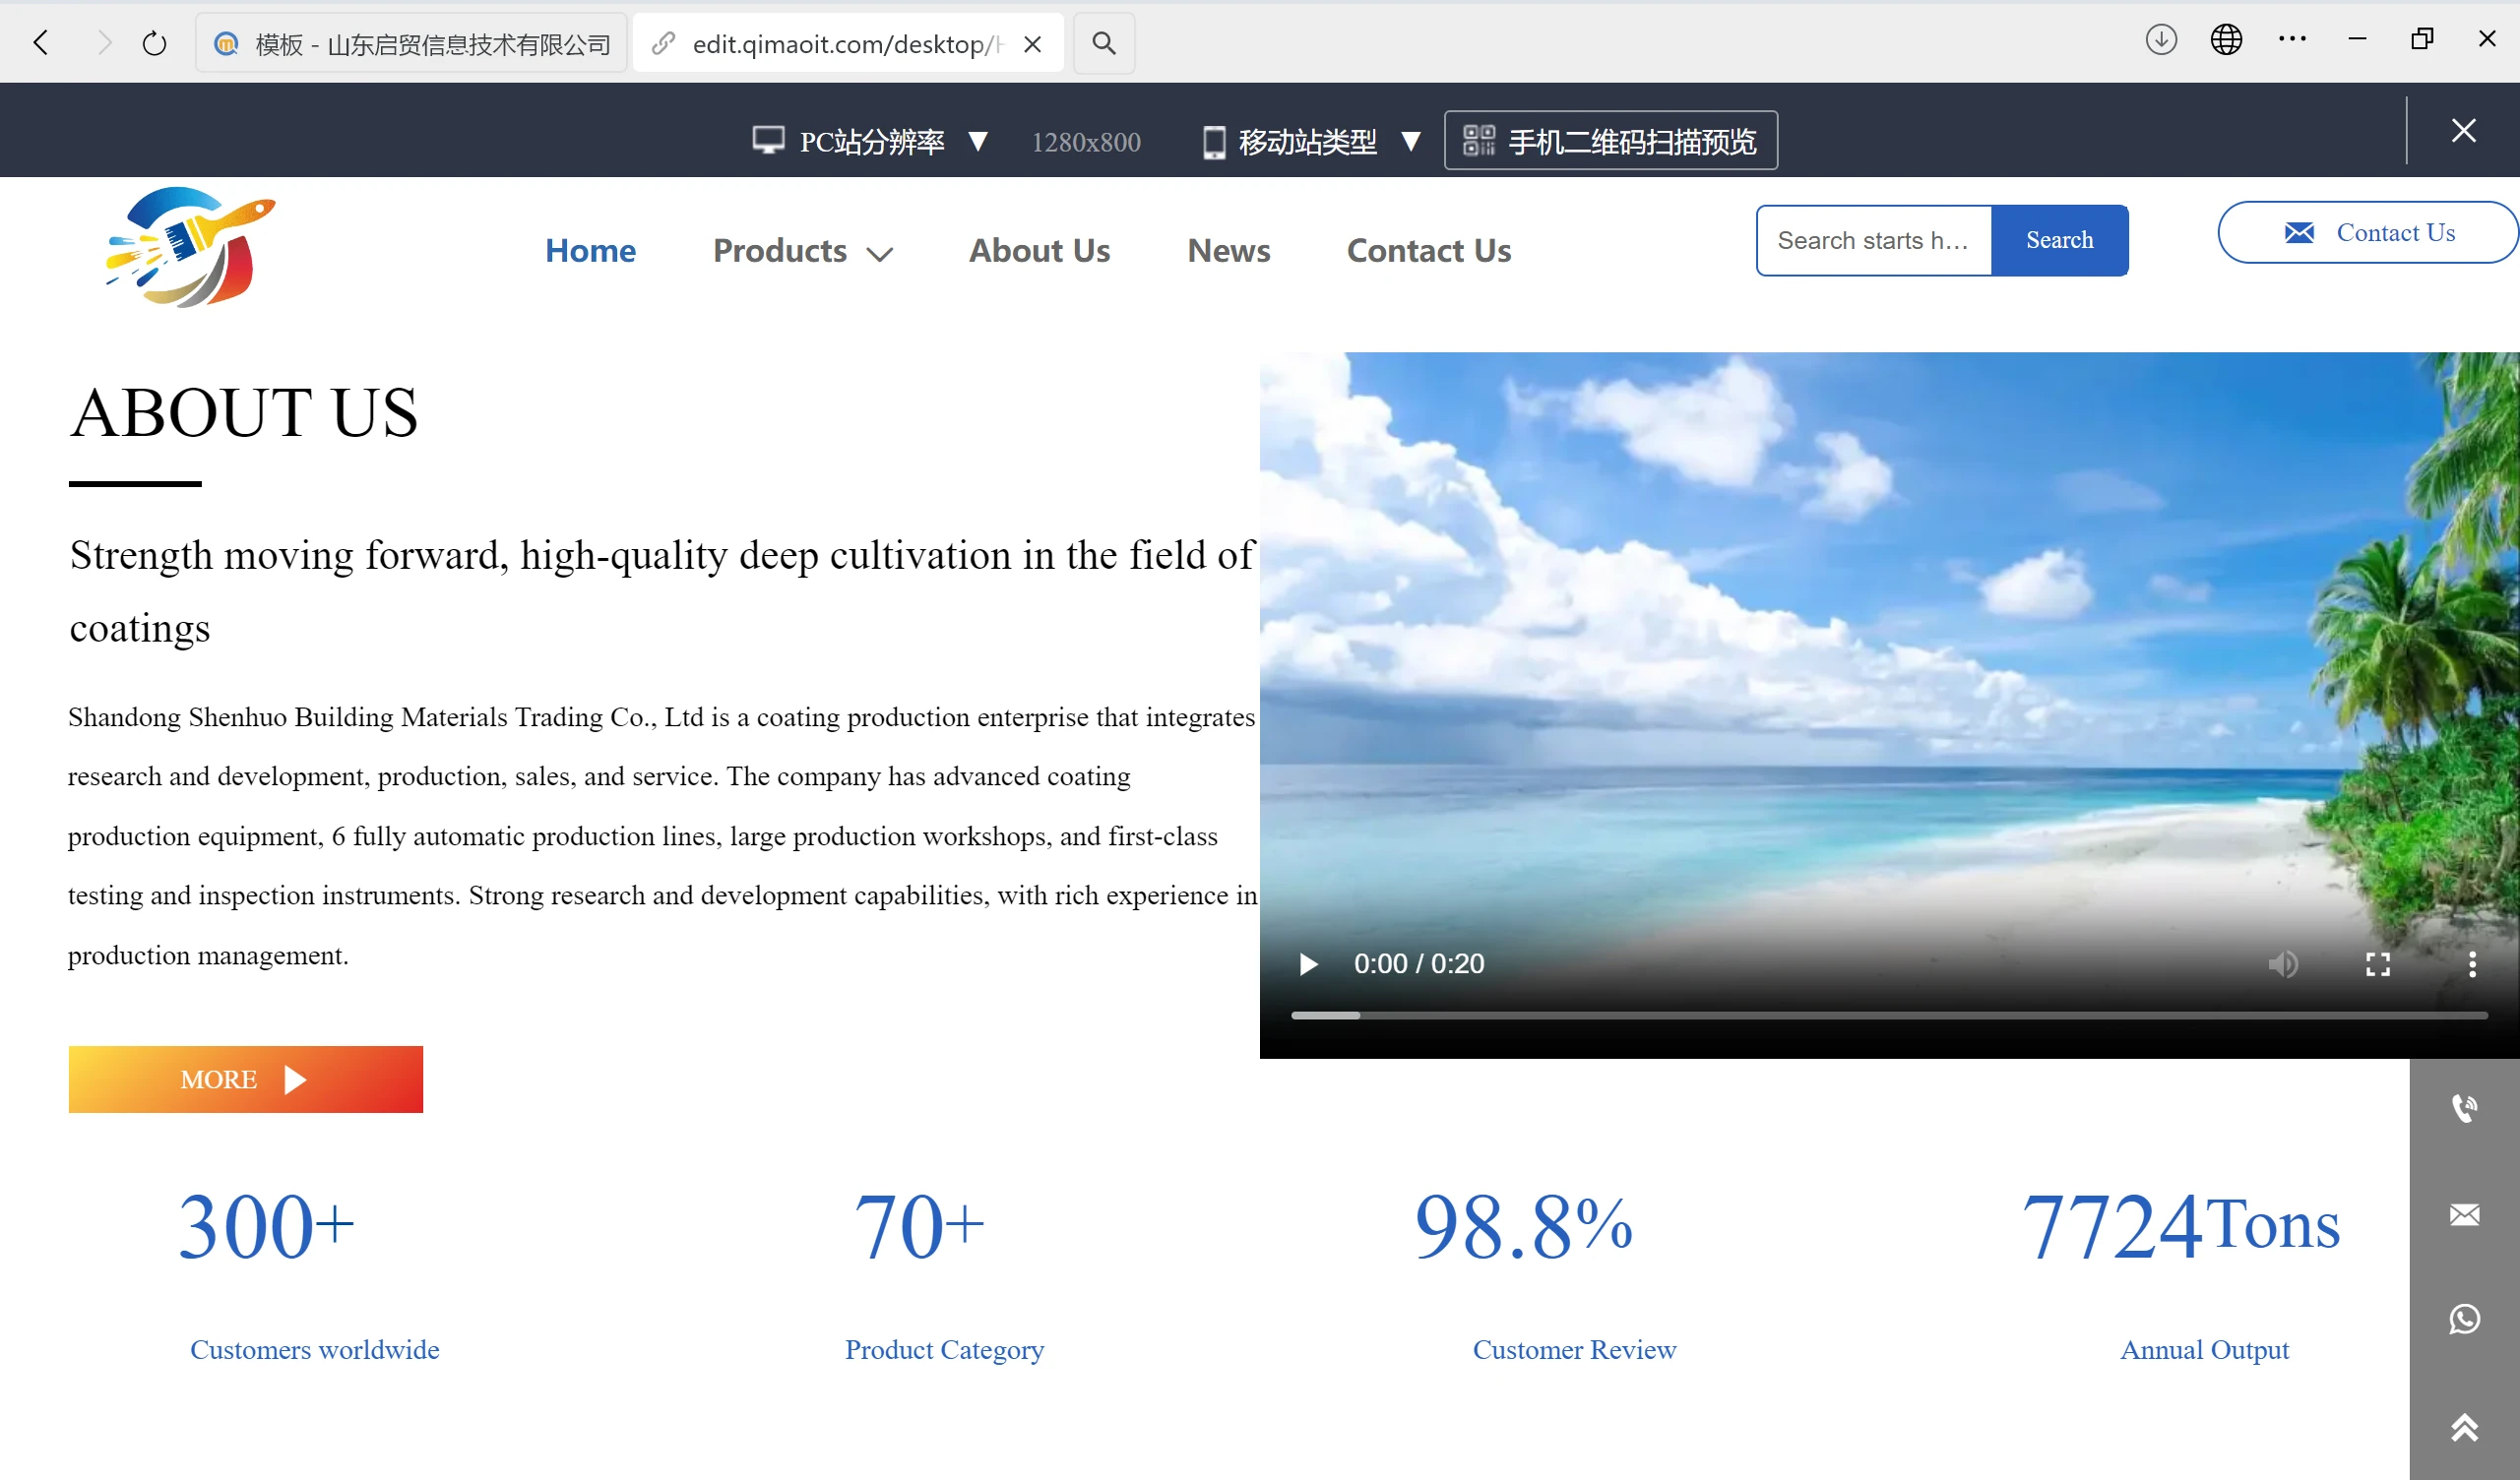Open browser downloads icon

coord(2161,40)
